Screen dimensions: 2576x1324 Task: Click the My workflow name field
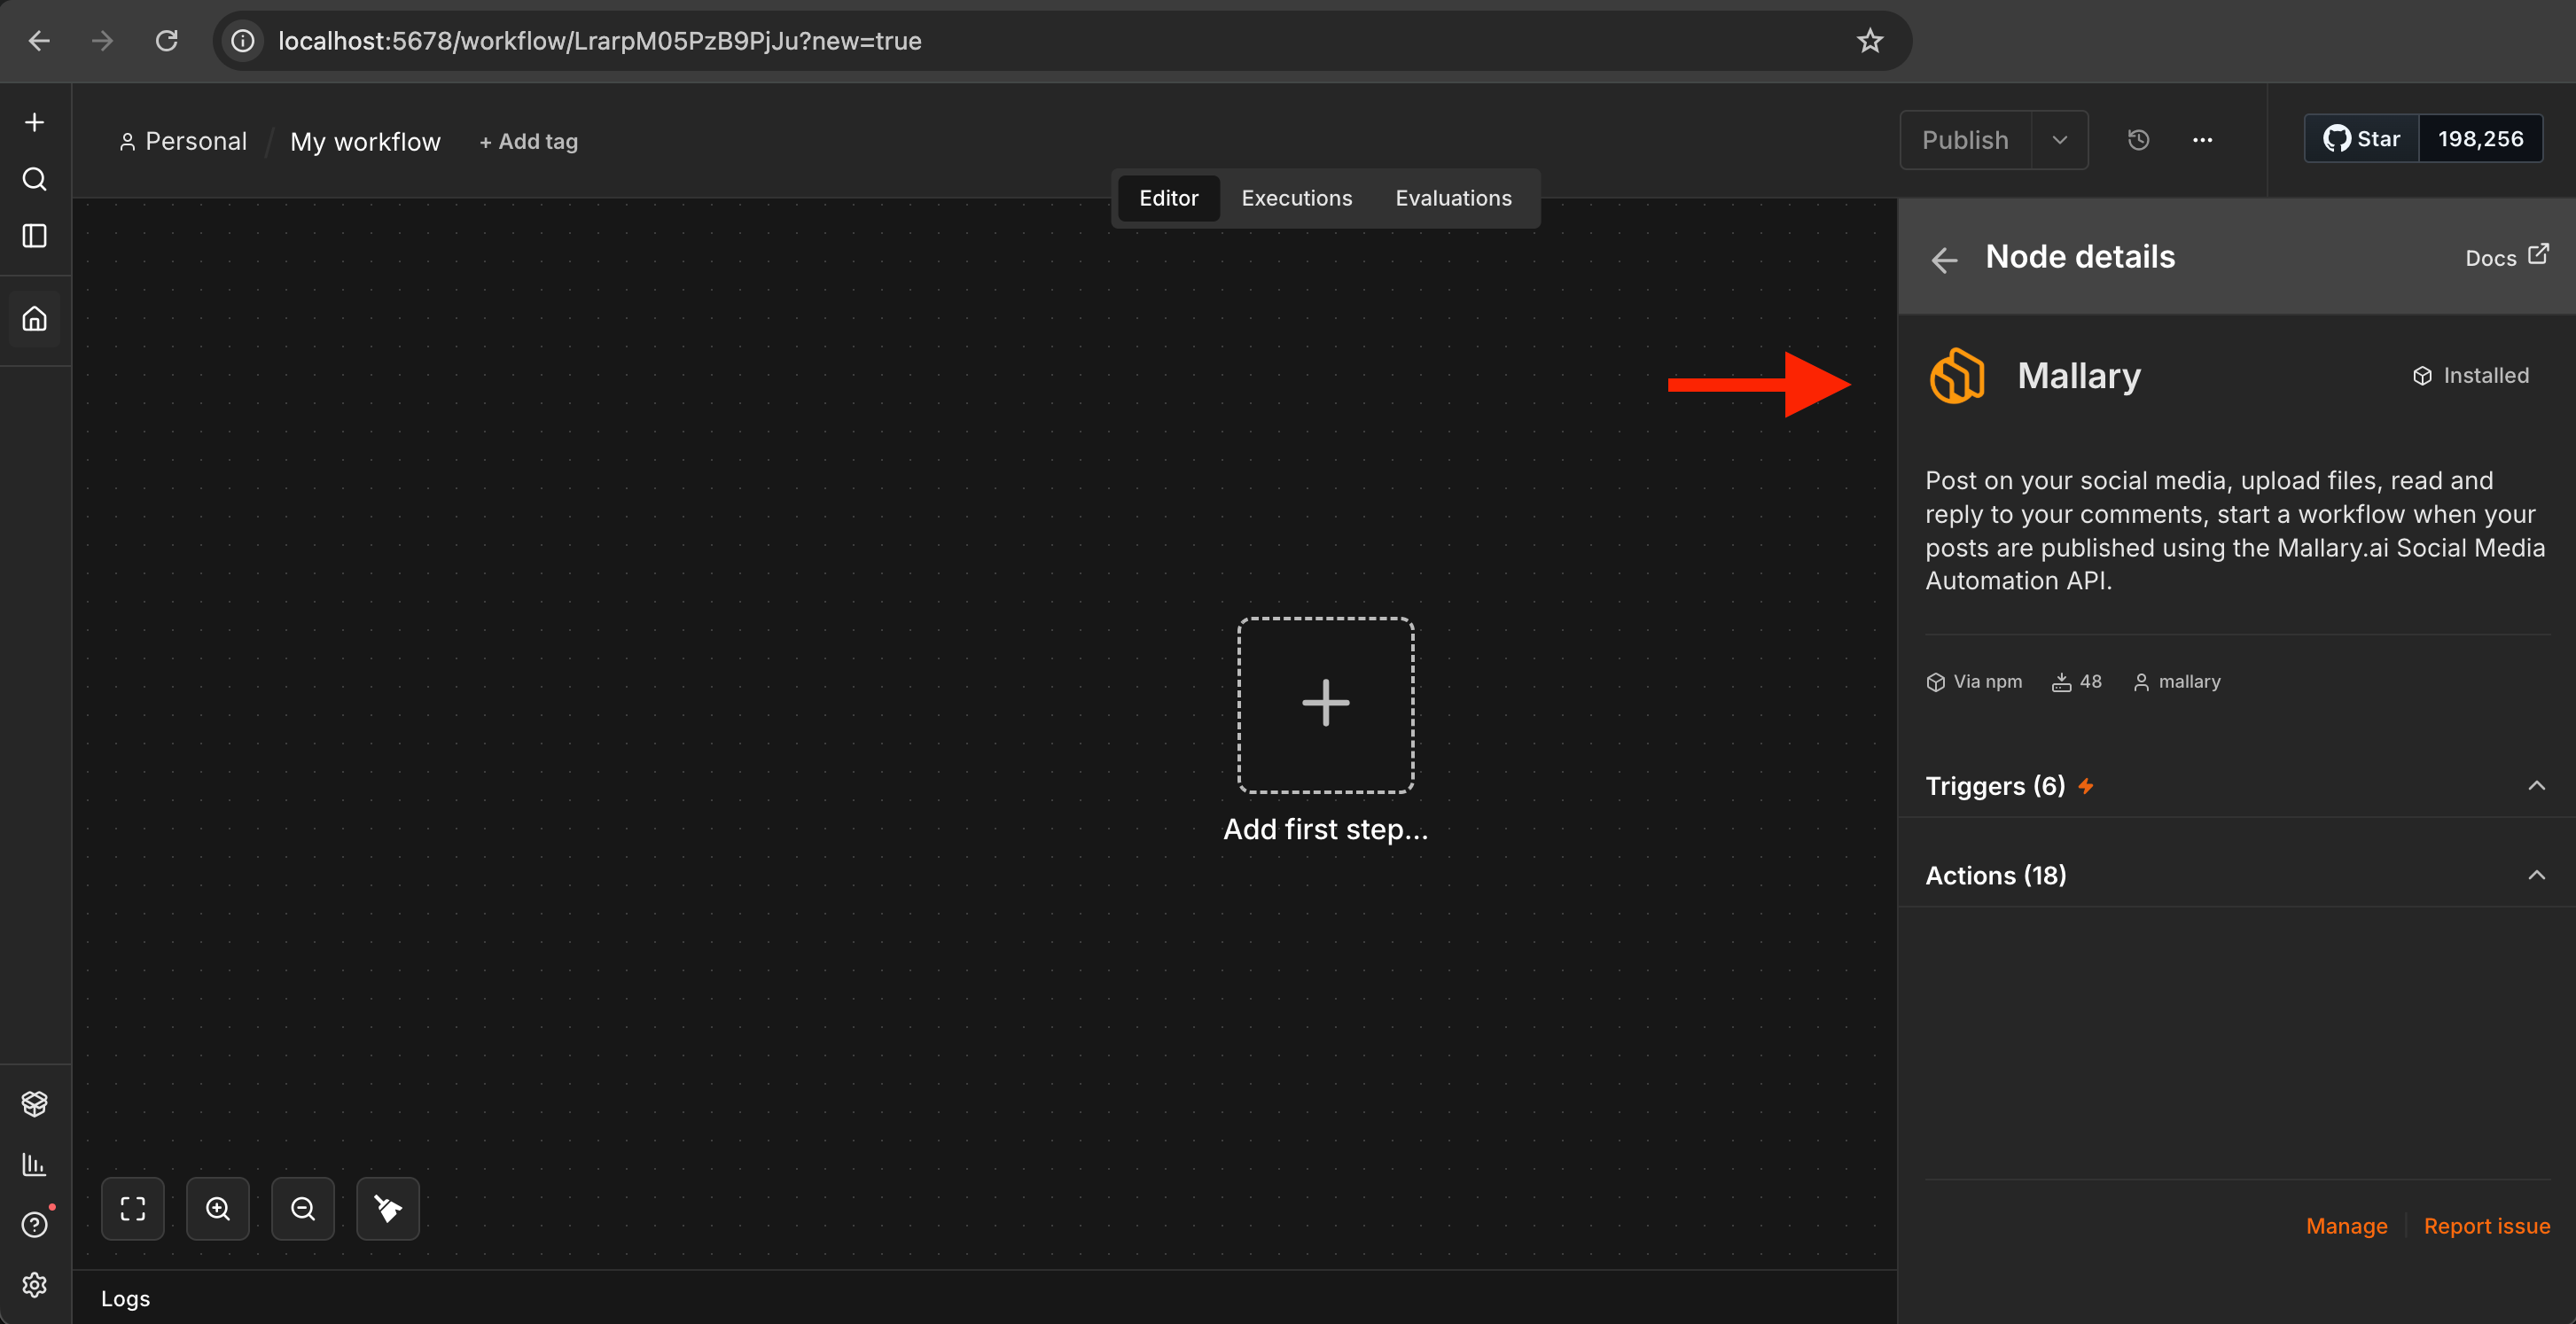click(x=365, y=142)
